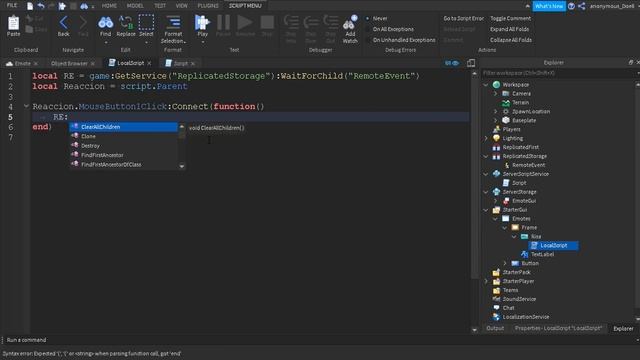Viewport: 640px width, 360px height.
Task: Select SoundService in Explorer
Action: (519, 299)
